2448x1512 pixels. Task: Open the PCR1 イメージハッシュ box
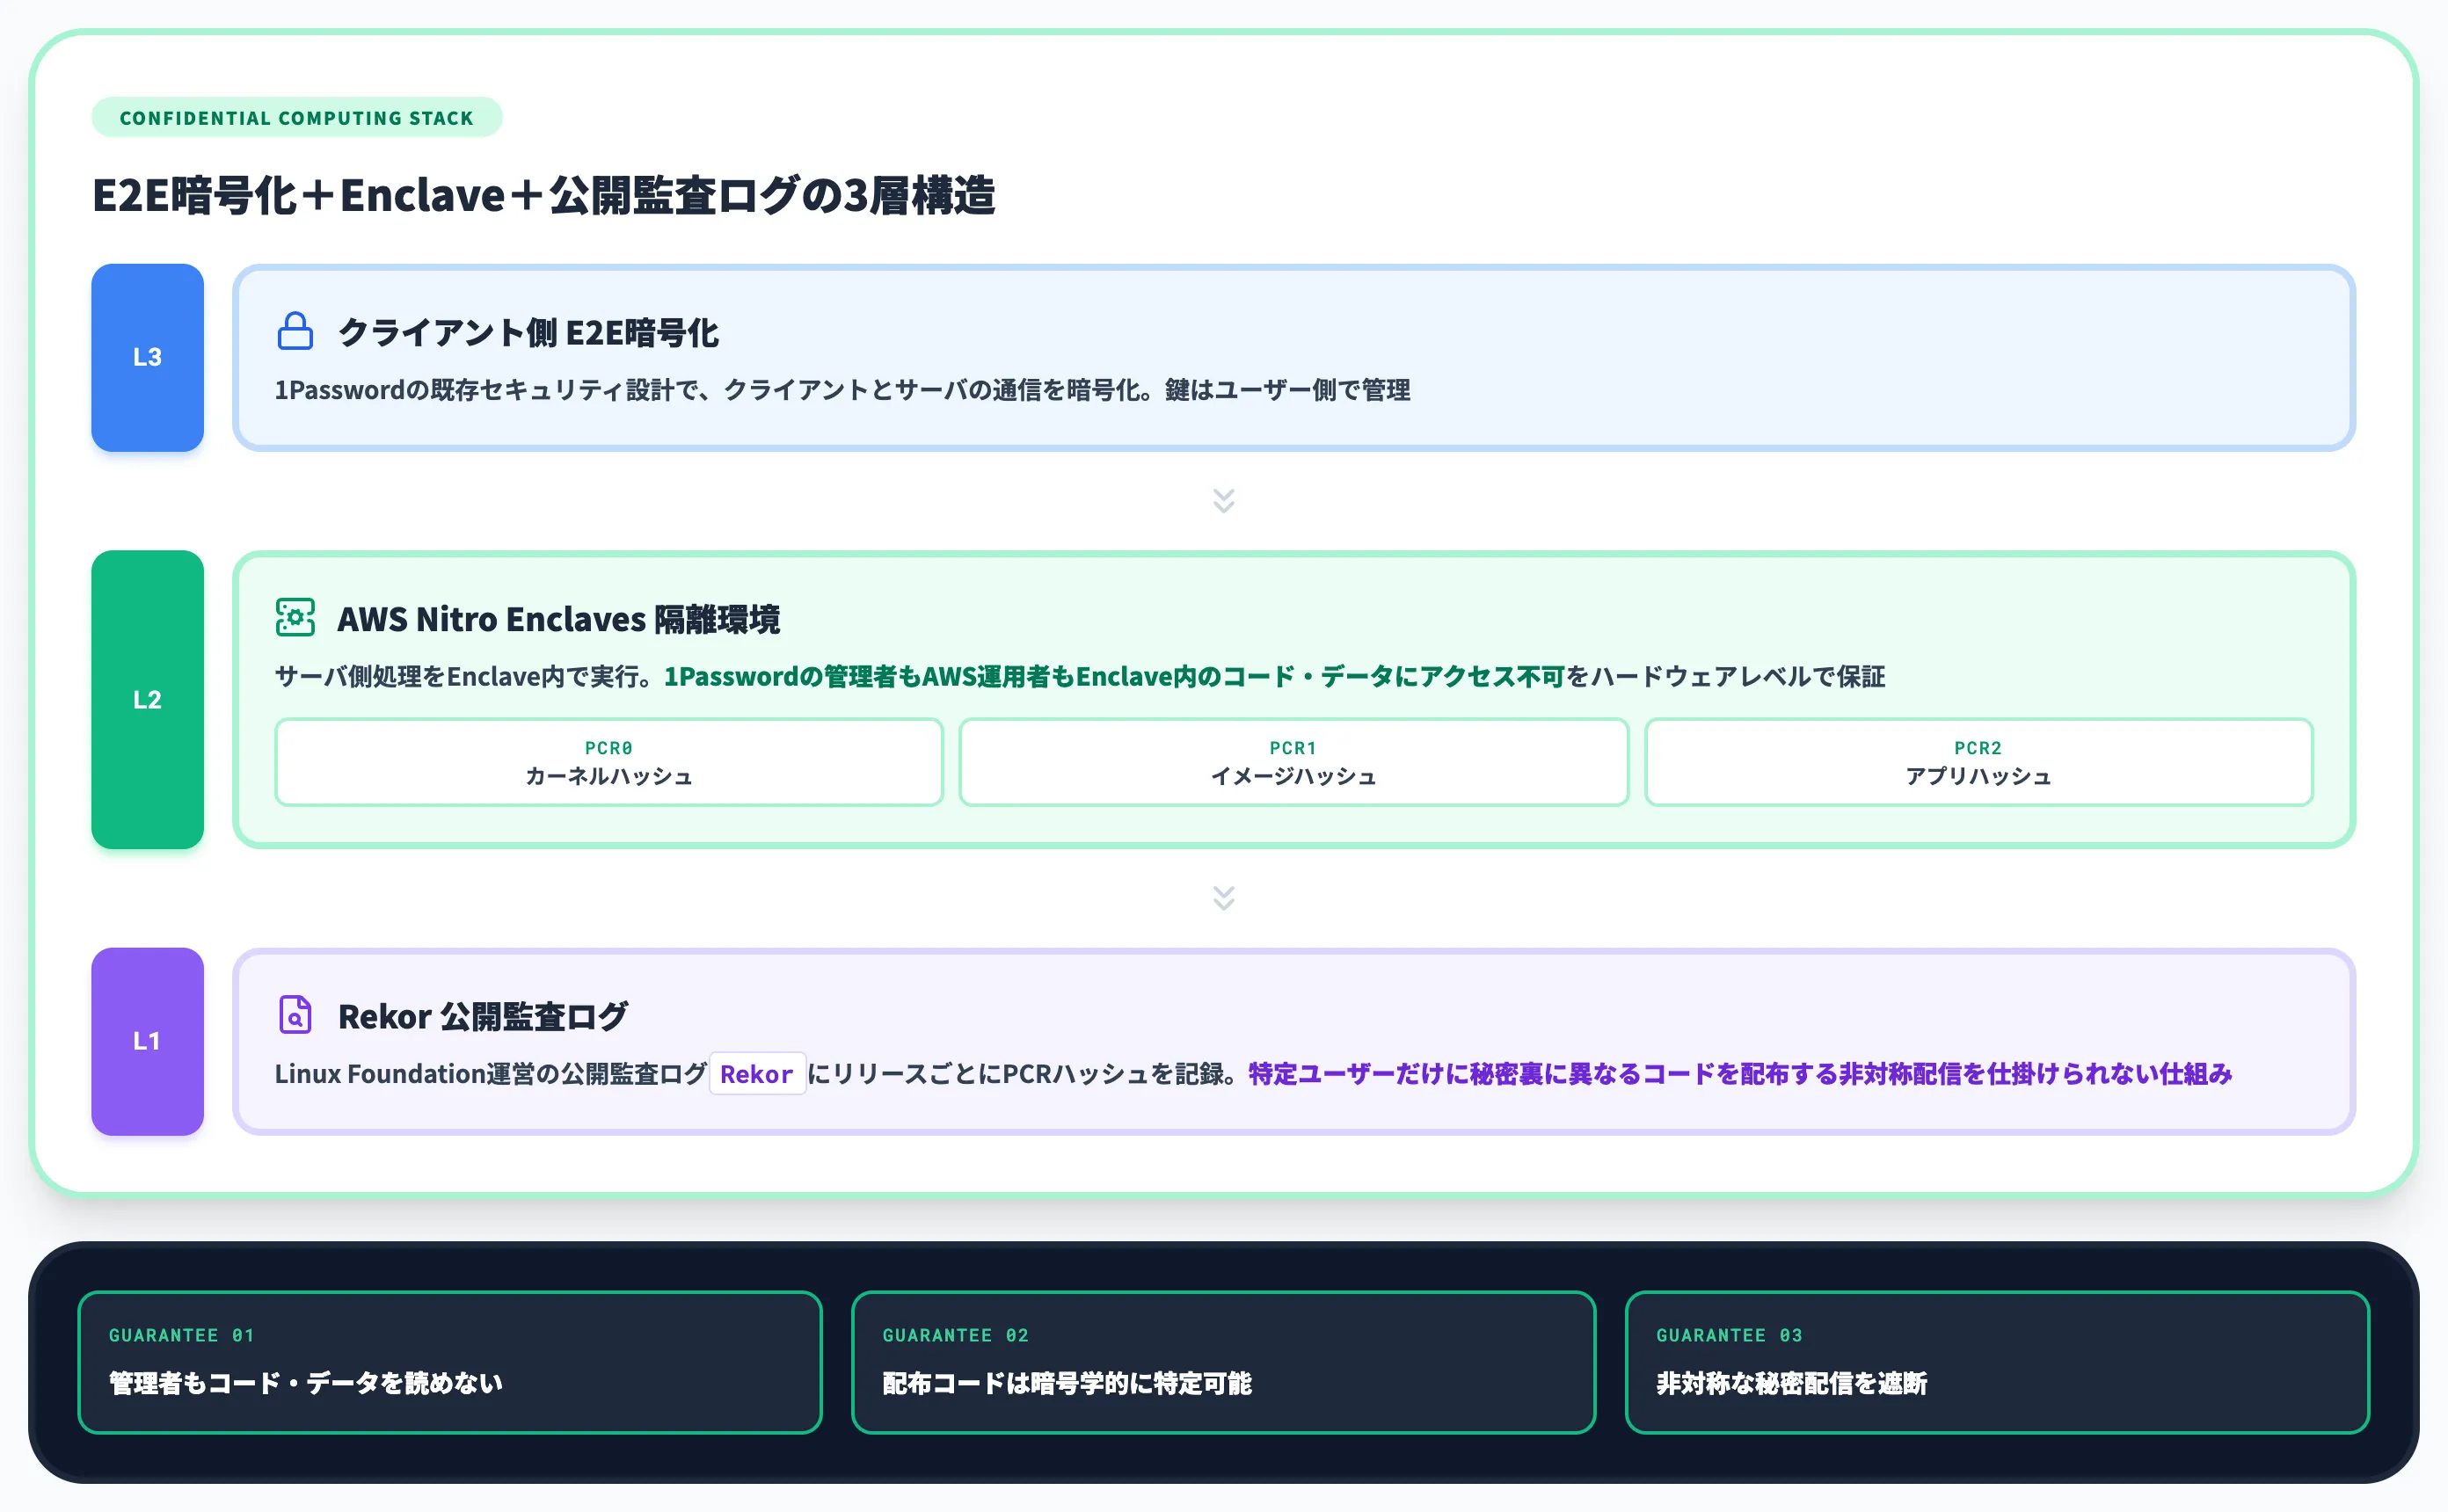[1294, 762]
